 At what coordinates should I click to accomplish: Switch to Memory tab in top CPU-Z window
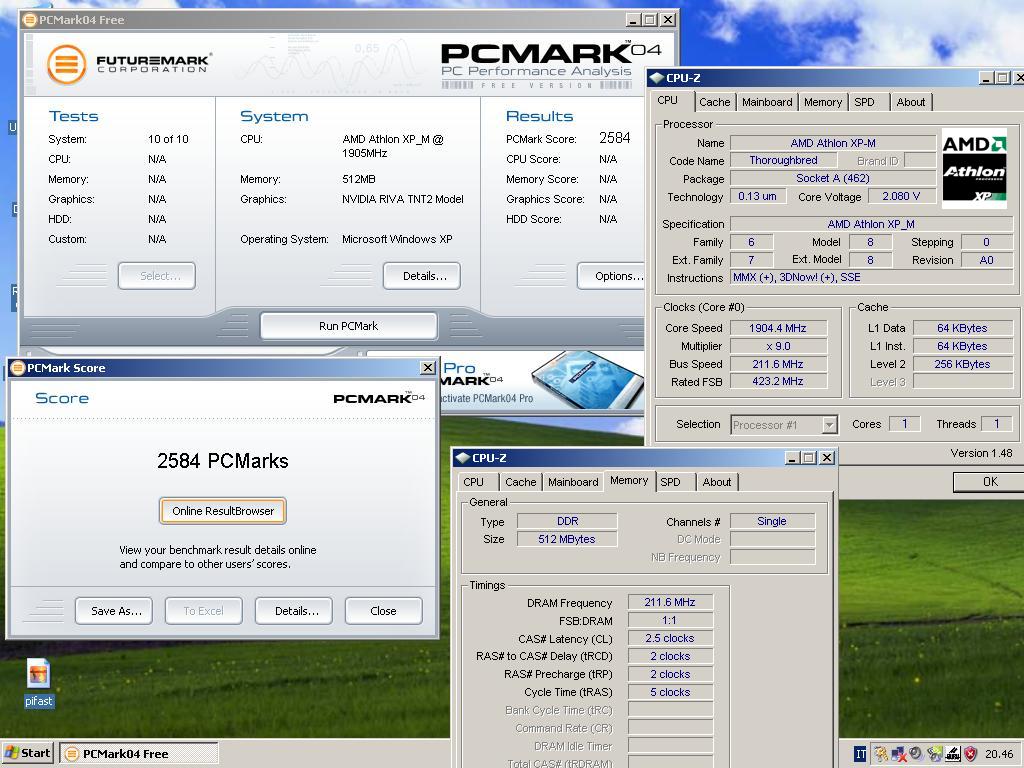[822, 102]
